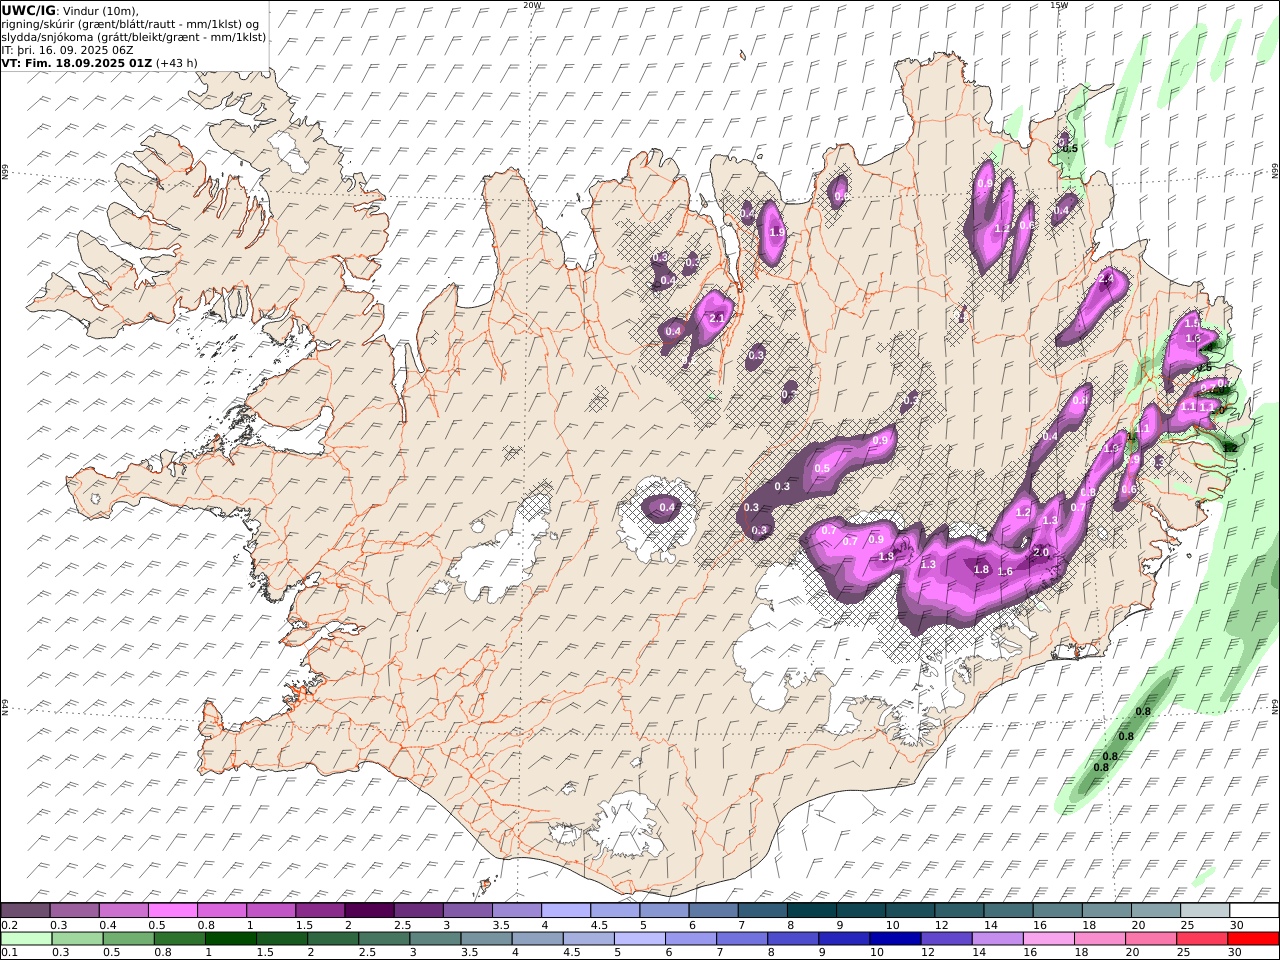1280x960 pixels.
Task: Pick pure red lower swatch above 30
Action: coord(1253,939)
